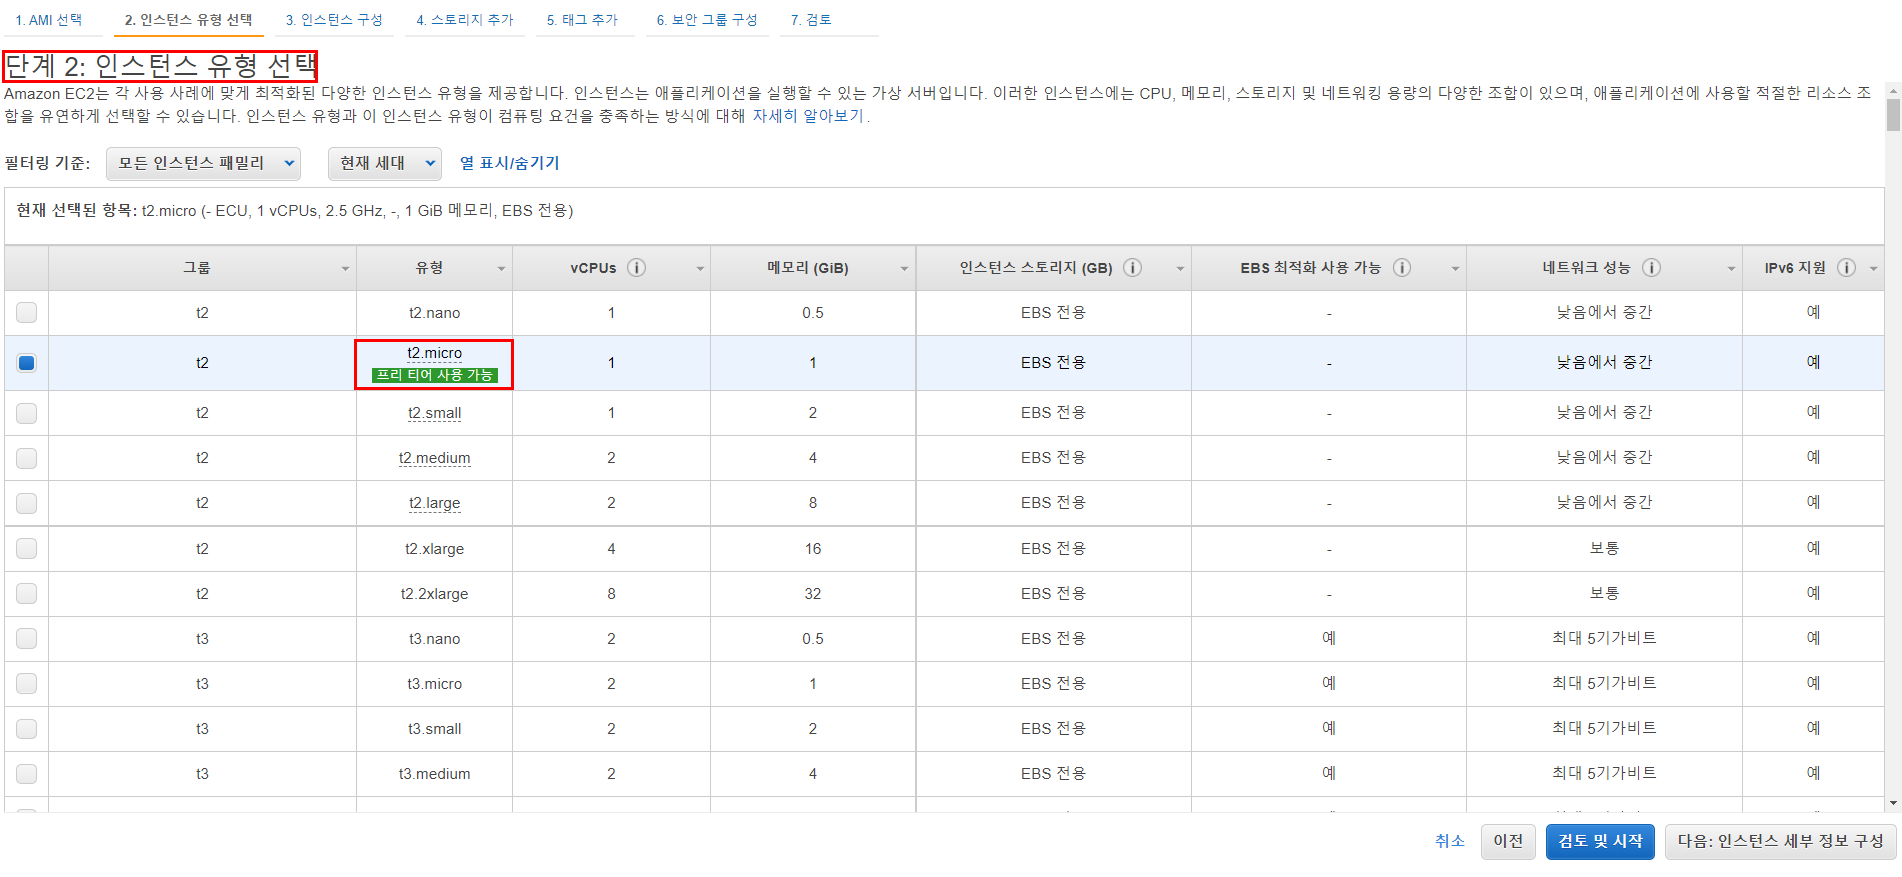Switch to 3. 인스턴스 구성 tab
This screenshot has width=1902, height=877.
click(334, 20)
